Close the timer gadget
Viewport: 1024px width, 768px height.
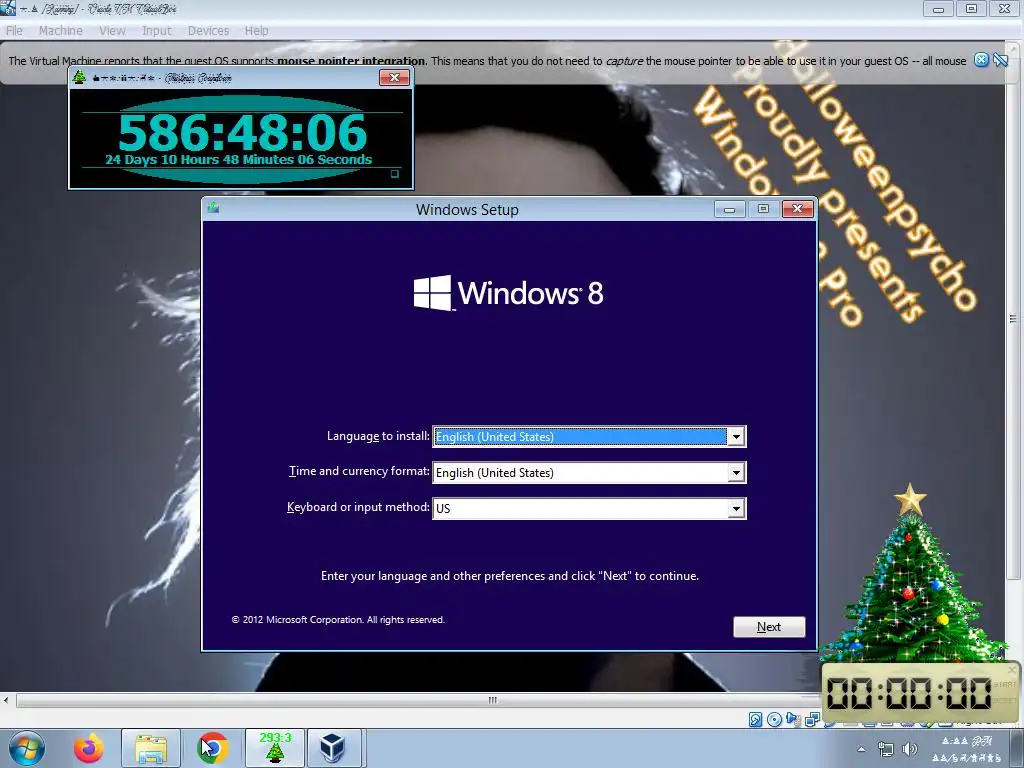click(1012, 669)
